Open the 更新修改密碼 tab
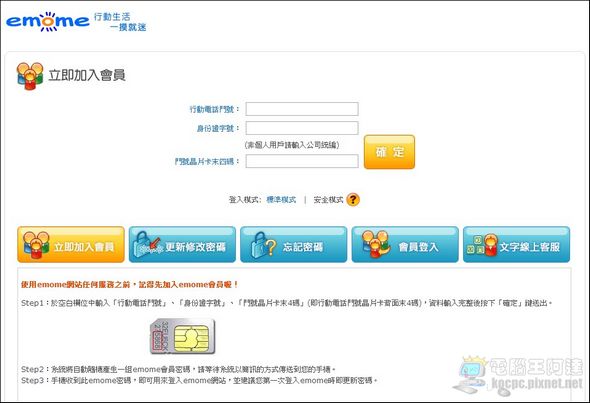Screen dimensions: 590x403 [182, 245]
